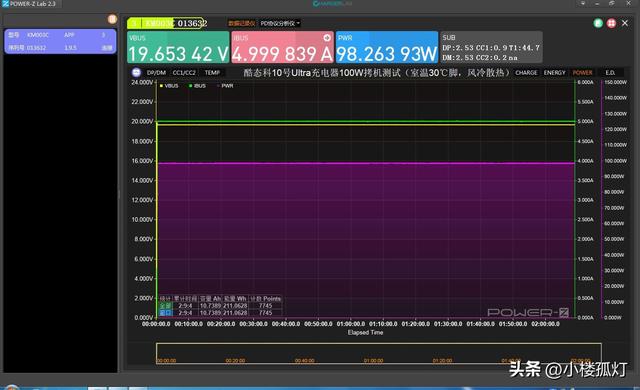The image size is (640, 390).
Task: Click the red grid round icon
Action: click(611, 23)
